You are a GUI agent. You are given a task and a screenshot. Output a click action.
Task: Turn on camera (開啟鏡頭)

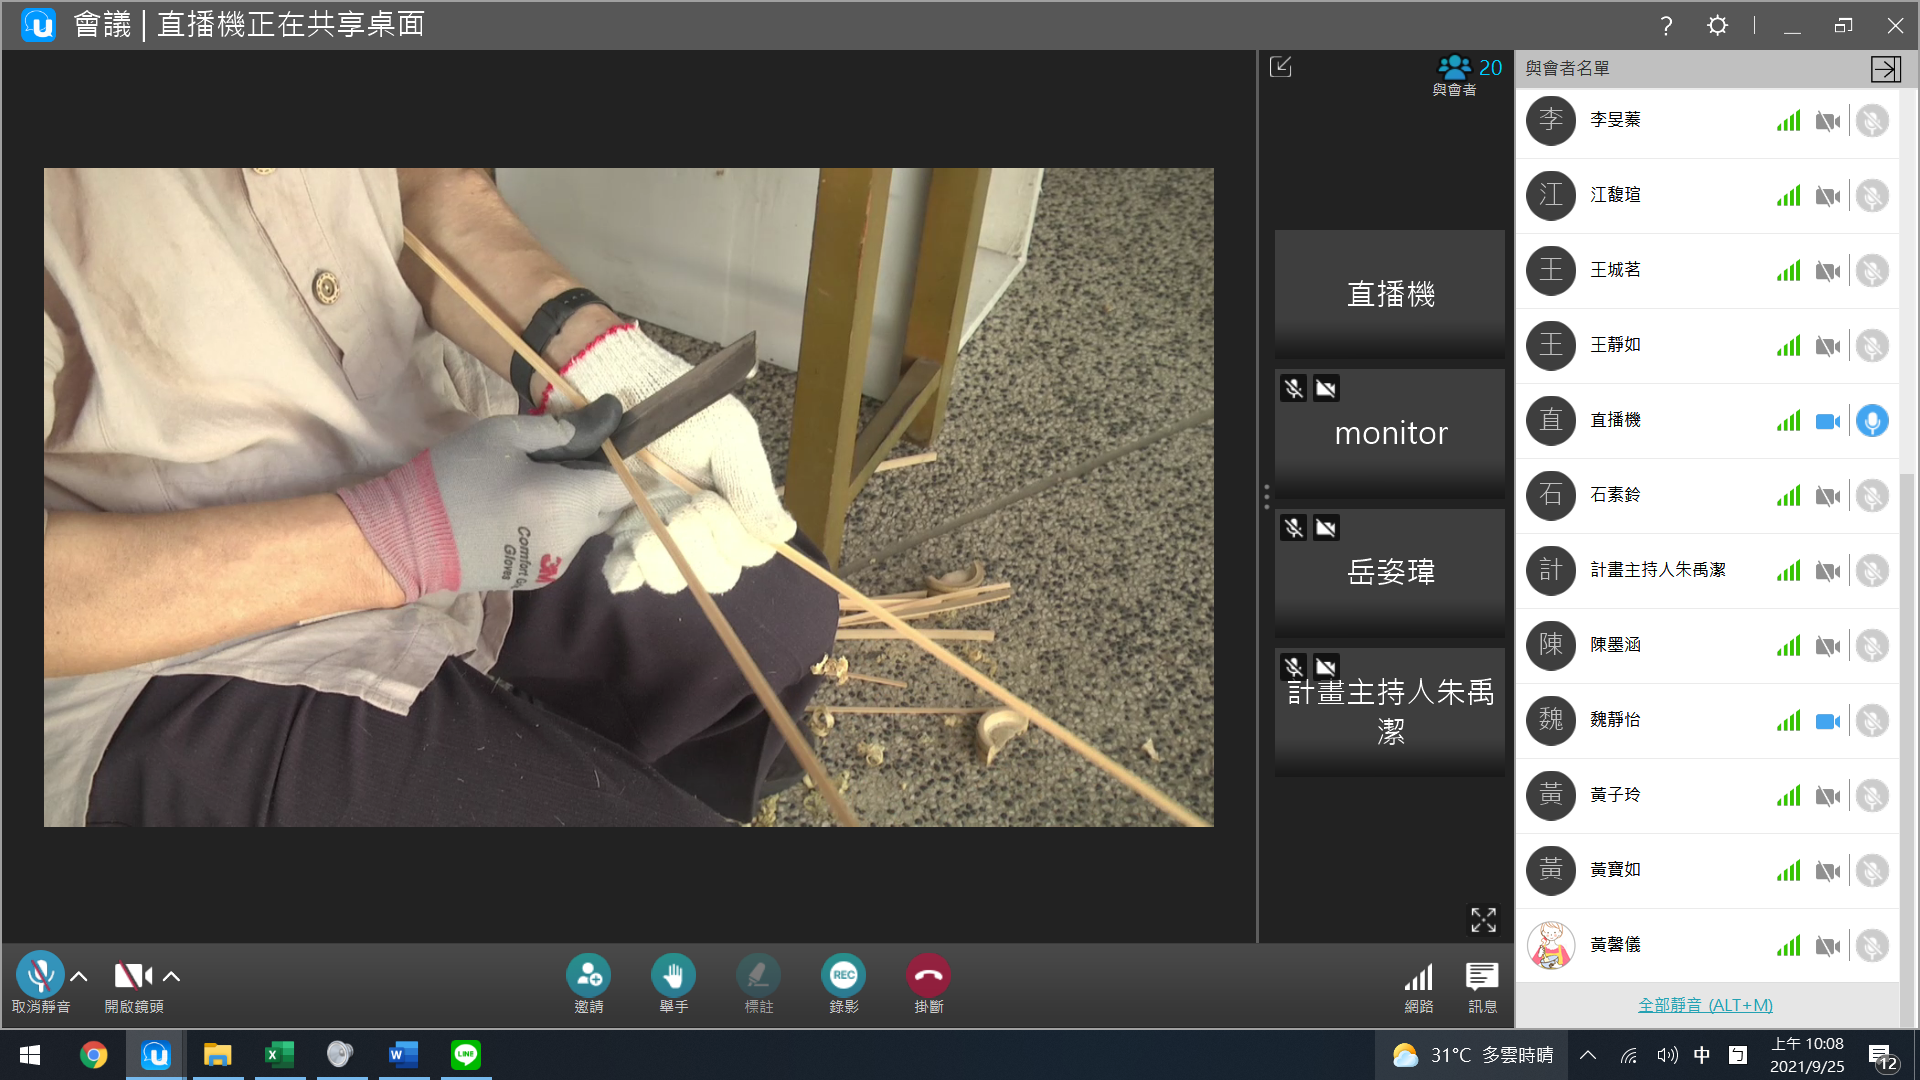(x=133, y=975)
